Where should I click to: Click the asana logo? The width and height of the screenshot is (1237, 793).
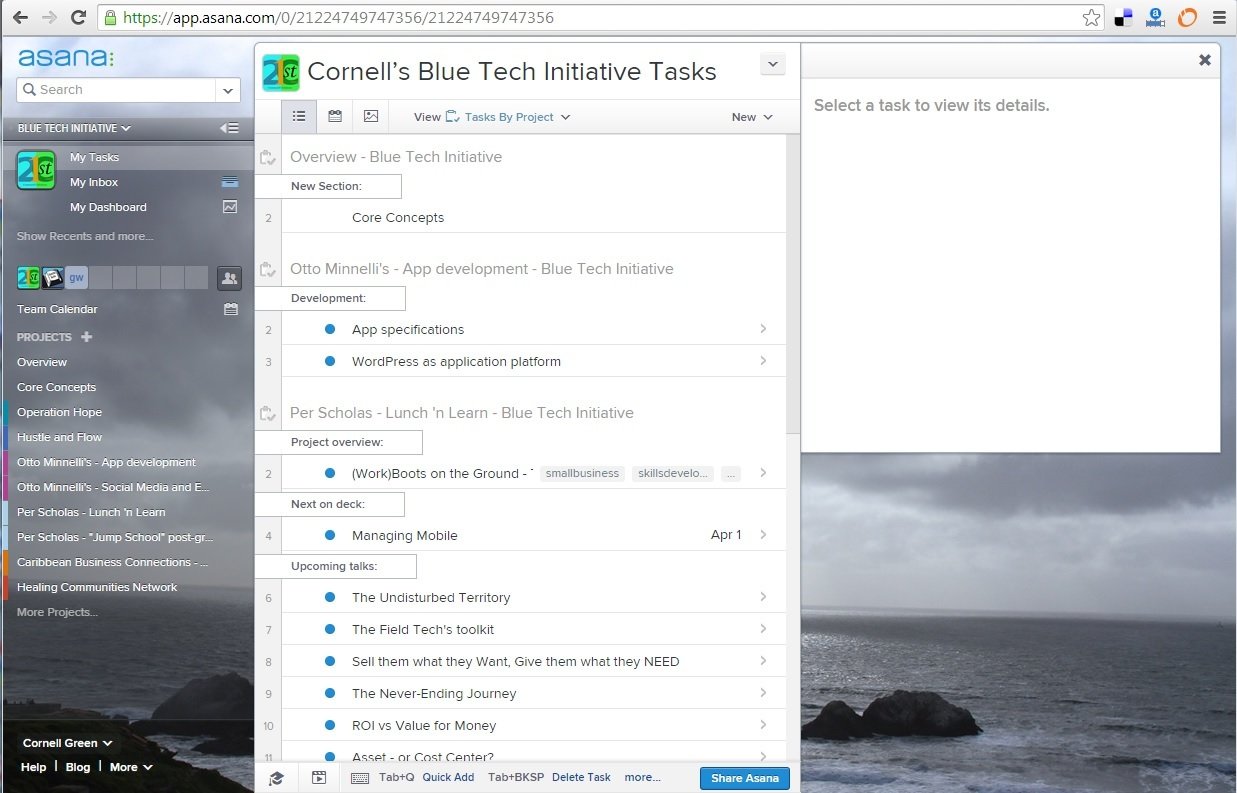[66, 57]
